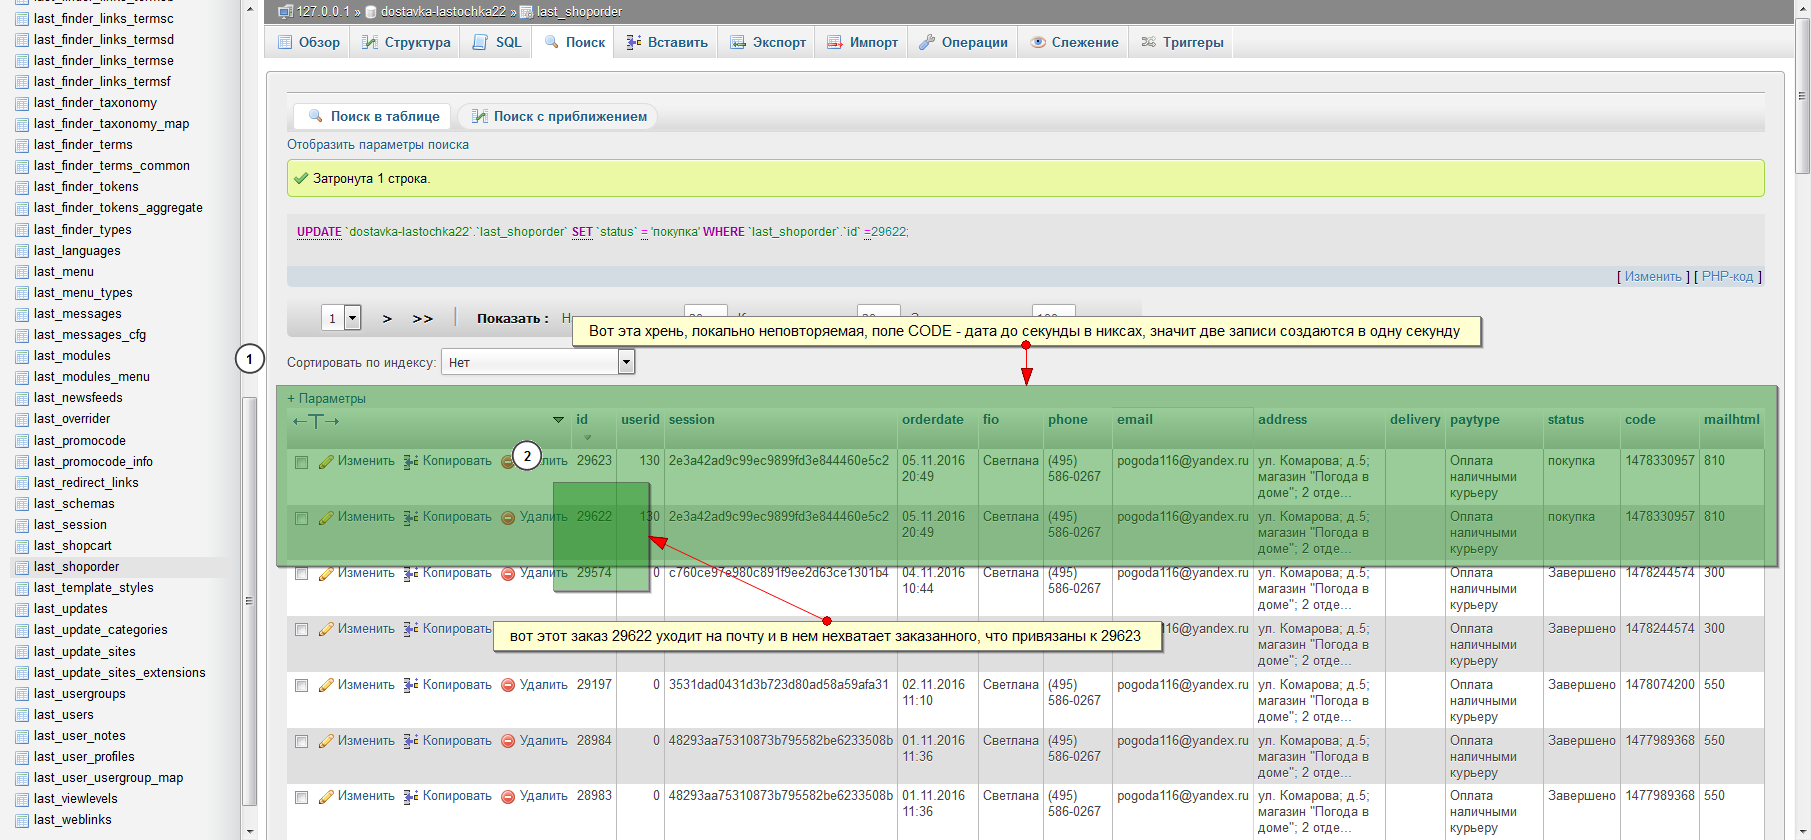Click the Triggers tab icon
This screenshot has width=1811, height=840.
(x=1148, y=42)
